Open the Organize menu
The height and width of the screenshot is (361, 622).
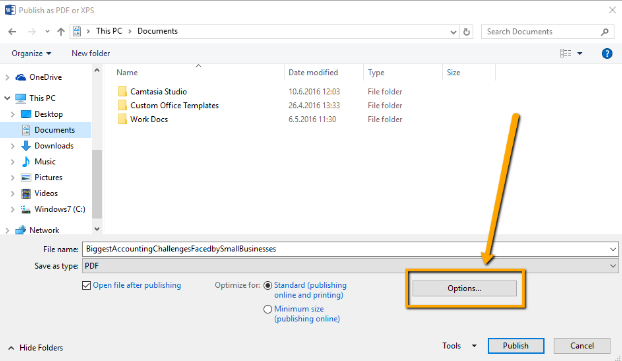coord(31,53)
